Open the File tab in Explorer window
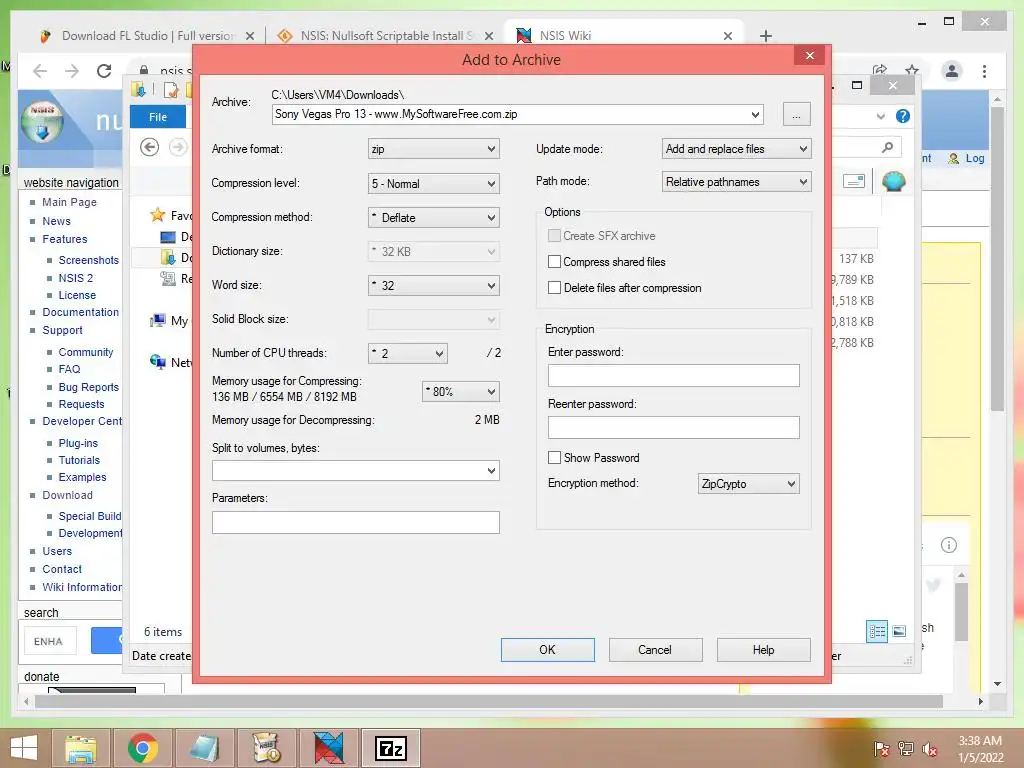This screenshot has height=768, width=1024. pyautogui.click(x=157, y=117)
